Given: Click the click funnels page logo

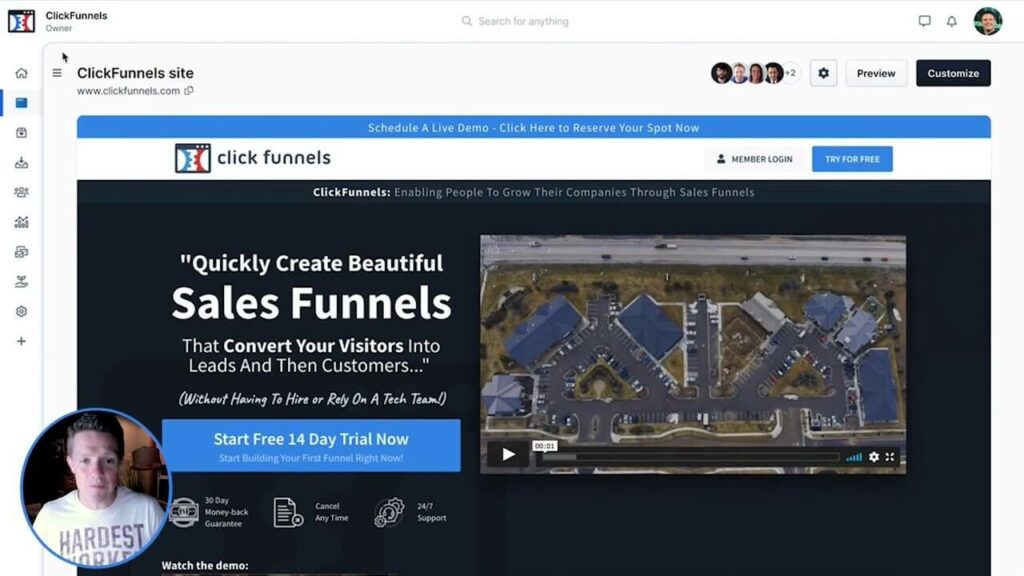Looking at the screenshot, I should [253, 158].
